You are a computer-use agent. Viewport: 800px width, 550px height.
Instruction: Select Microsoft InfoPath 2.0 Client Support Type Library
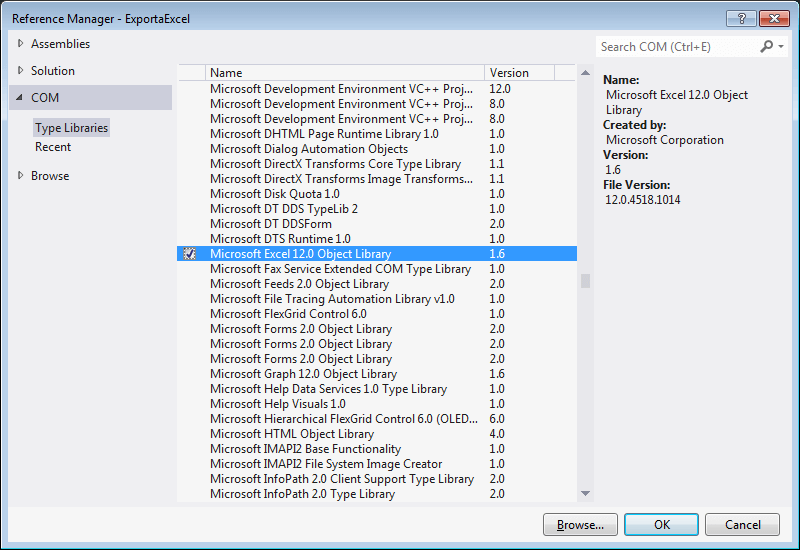click(x=377, y=479)
